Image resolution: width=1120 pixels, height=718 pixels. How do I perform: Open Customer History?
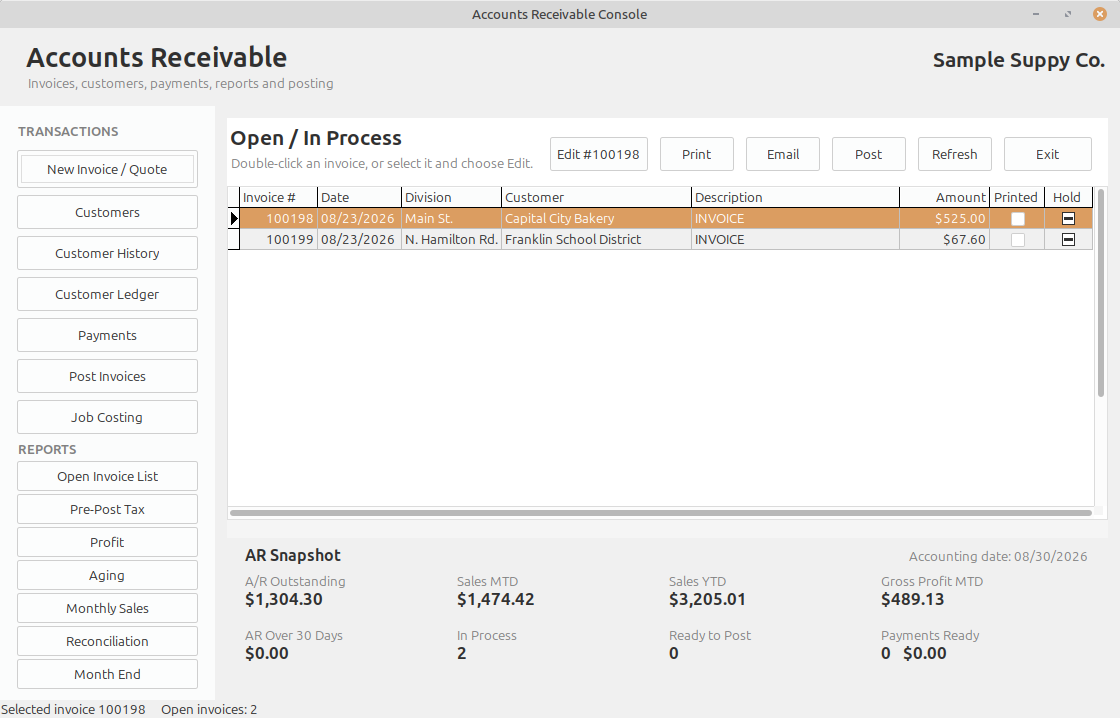pos(107,254)
